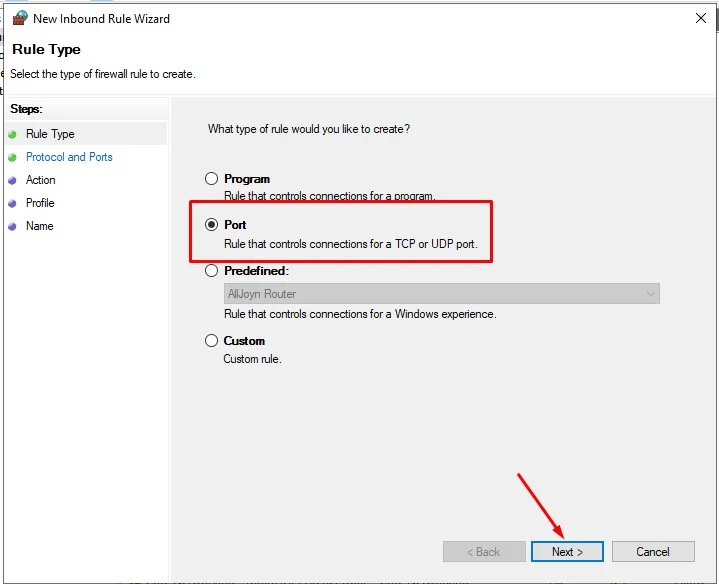Screen dimensions: 719x584
Task: Click 'Rule that controls connections for a program.' description
Action: tap(329, 196)
